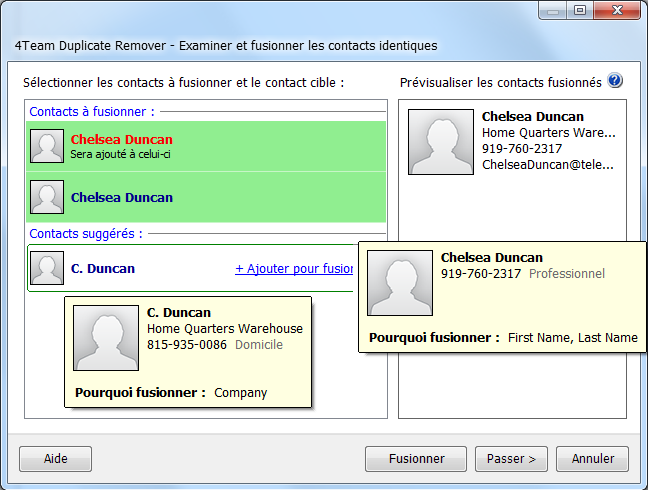Image resolution: width=648 pixels, height=490 pixels.
Task: Click avatar beside blue Chelsea Duncan entry
Action: pos(47,197)
